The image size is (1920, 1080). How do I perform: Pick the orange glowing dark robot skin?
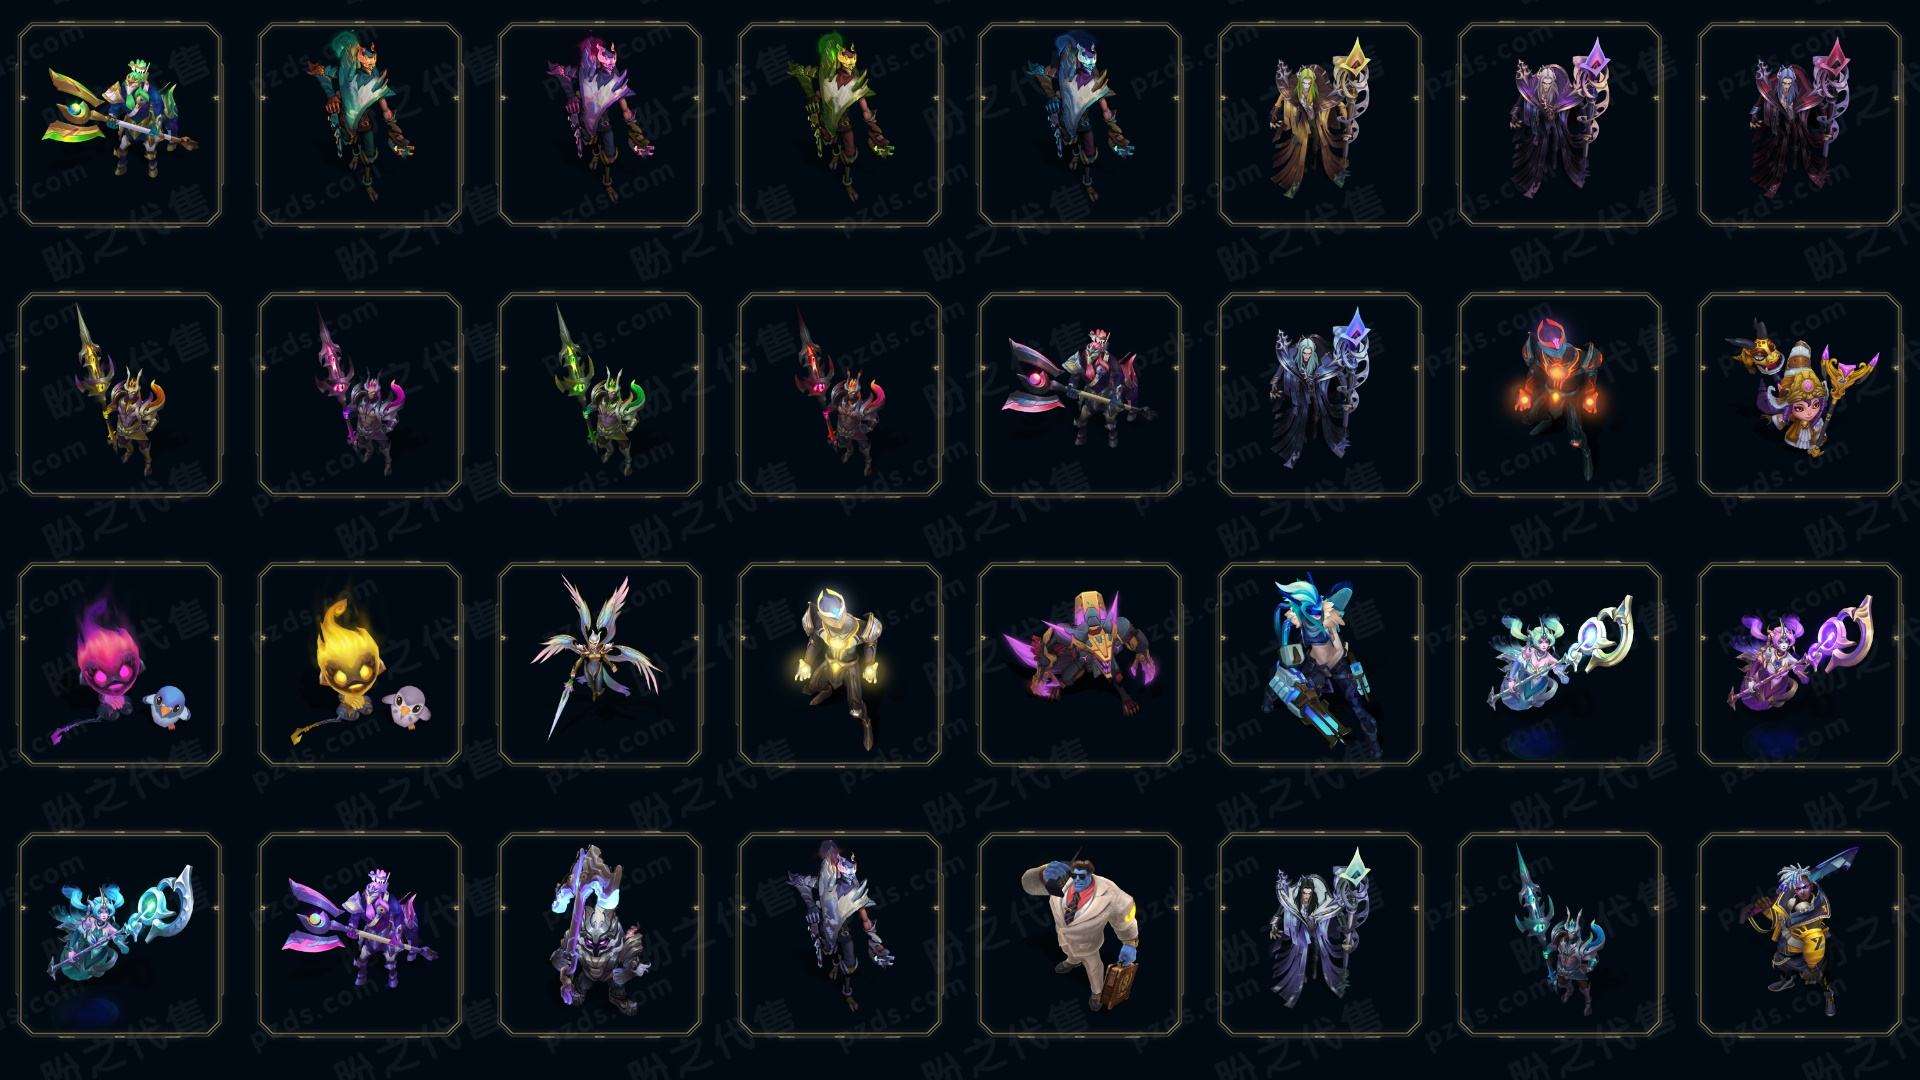point(1560,394)
